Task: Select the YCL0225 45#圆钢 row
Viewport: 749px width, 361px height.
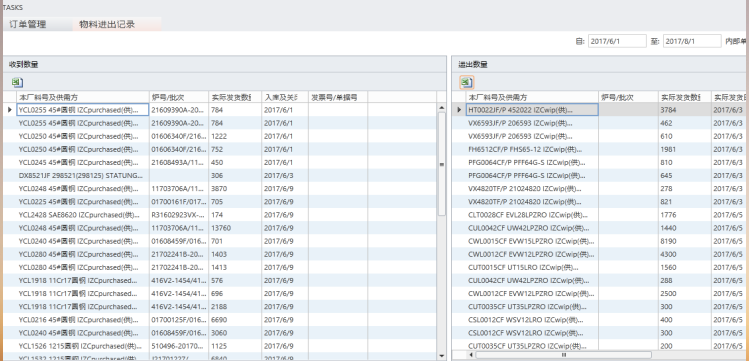Action: pyautogui.click(x=220, y=202)
